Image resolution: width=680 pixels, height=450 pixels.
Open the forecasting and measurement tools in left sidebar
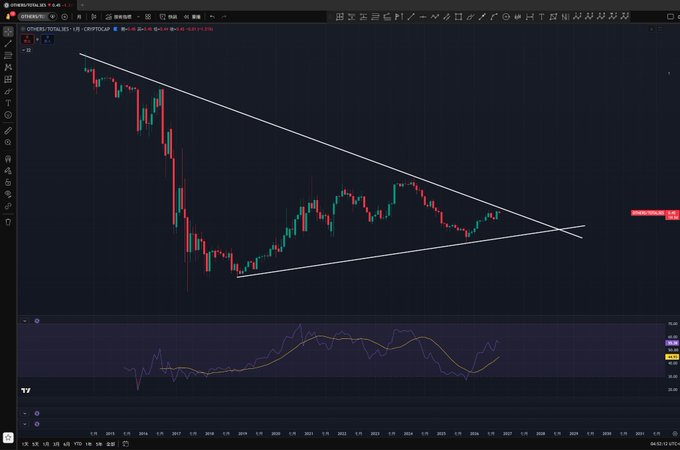[8, 79]
